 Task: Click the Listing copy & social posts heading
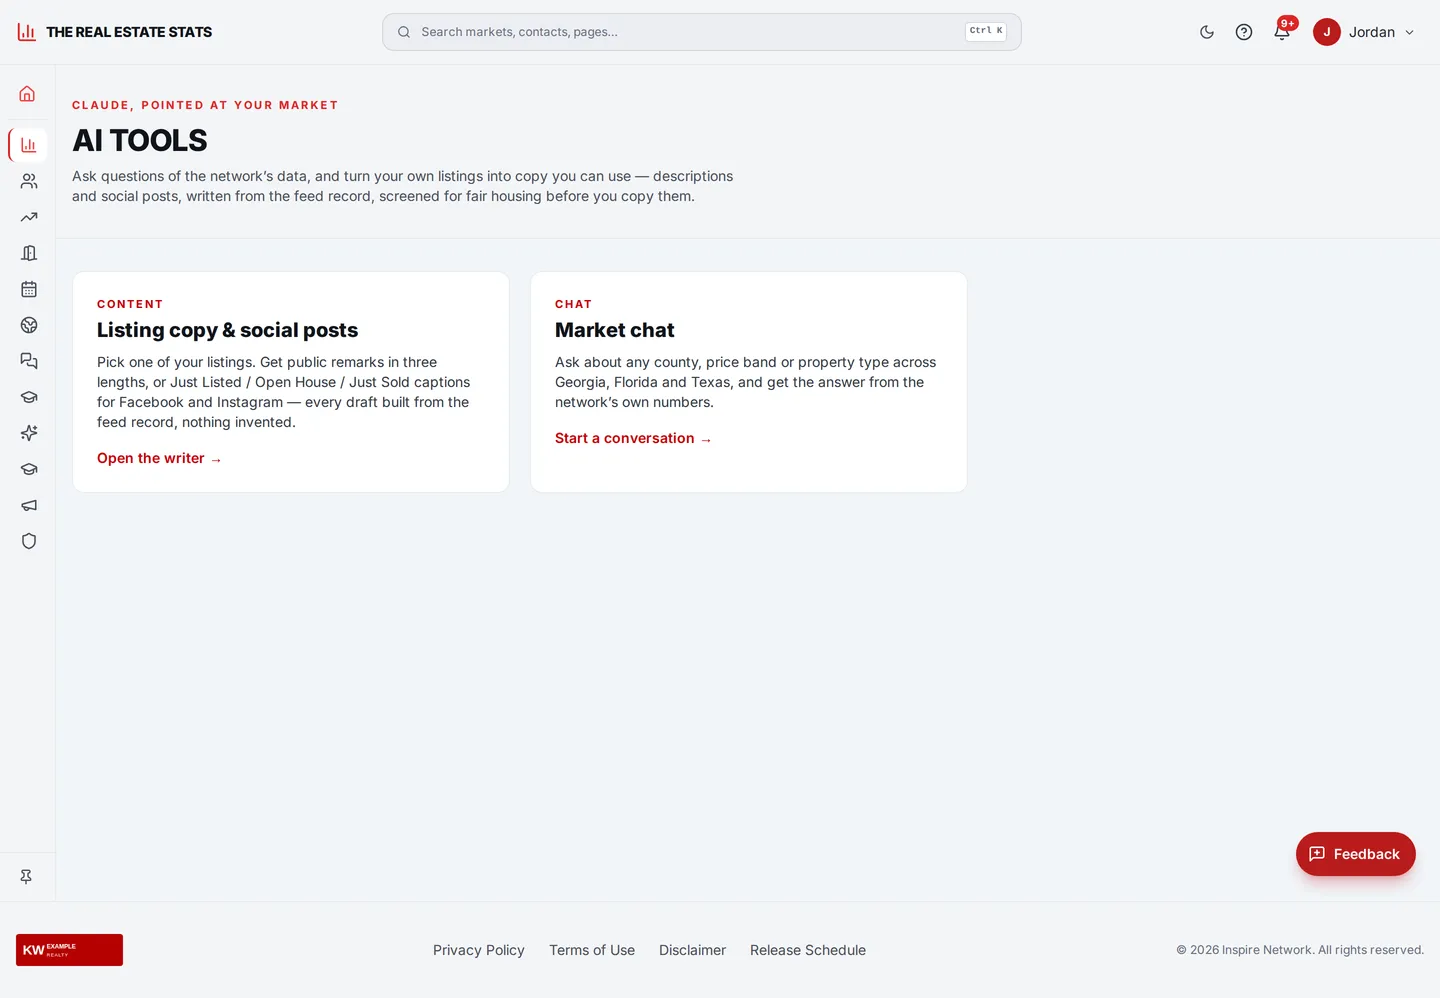[227, 330]
